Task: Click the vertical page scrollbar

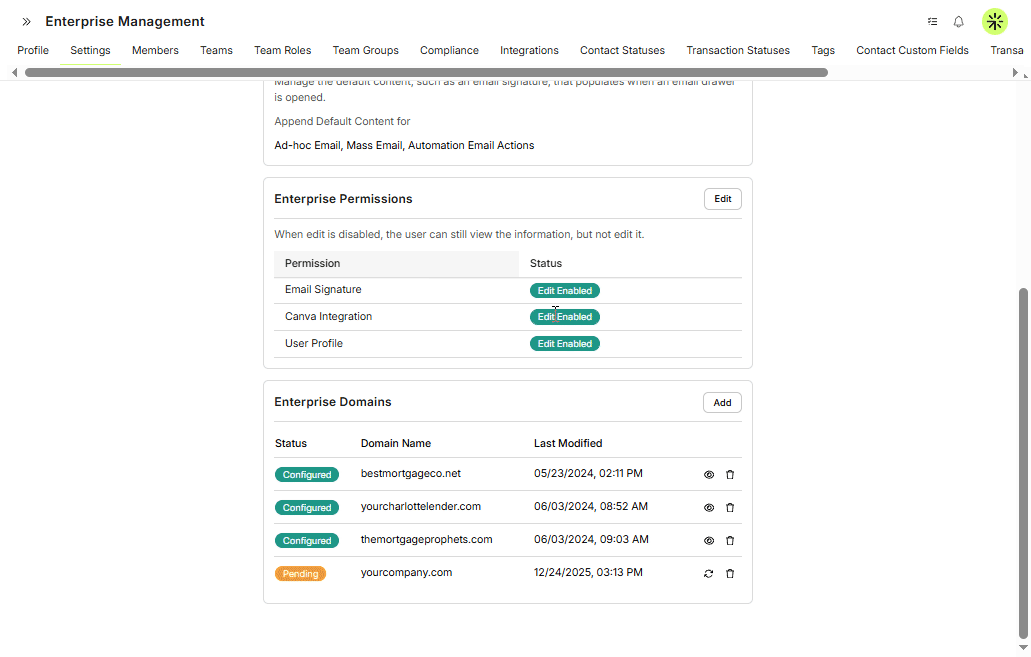Action: (x=1023, y=460)
